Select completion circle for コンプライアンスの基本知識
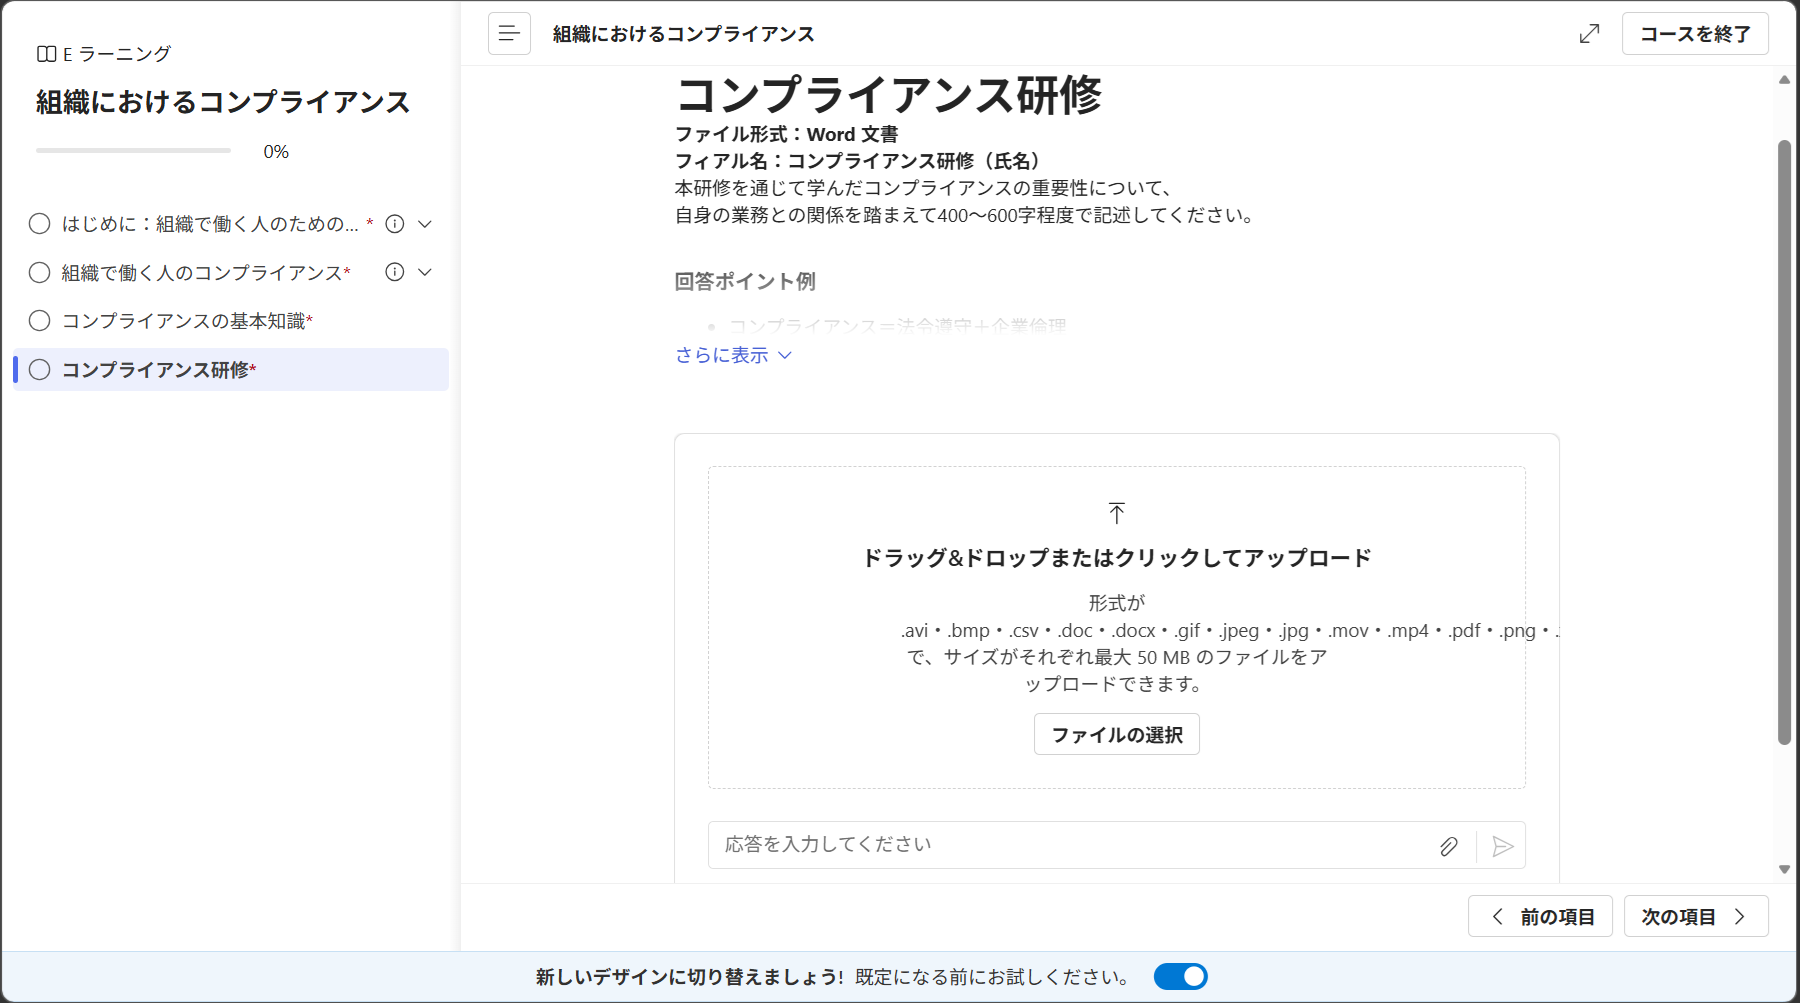The width and height of the screenshot is (1800, 1003). 40,321
